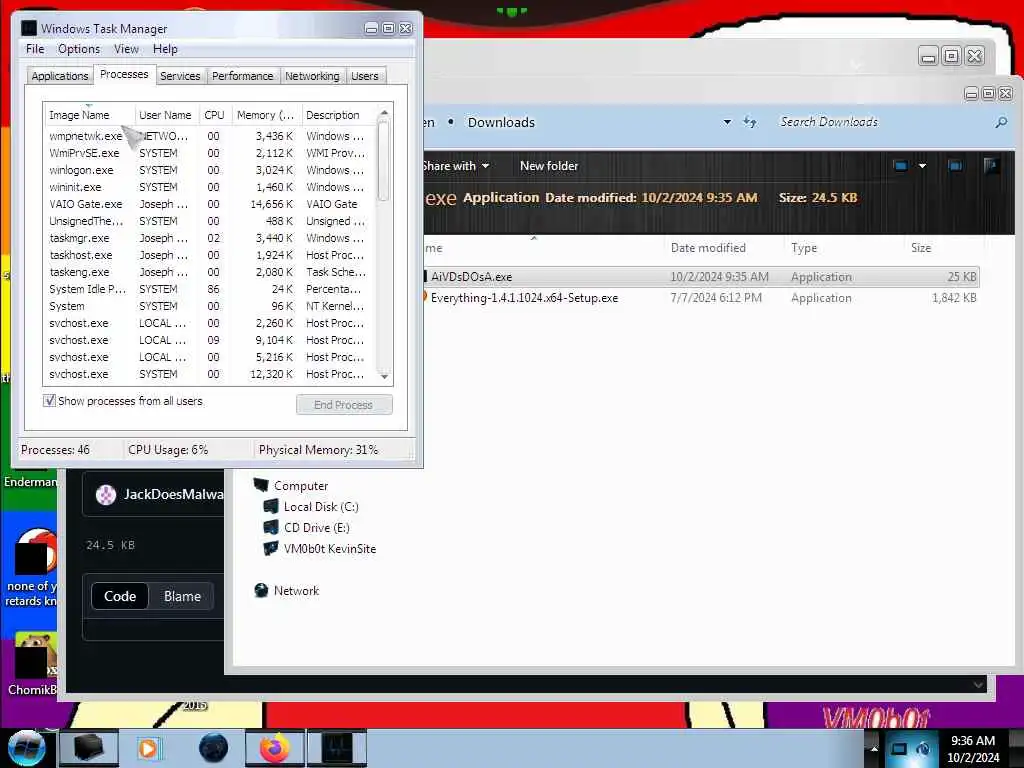Sort processes by Image Name column
Screen dimensions: 1024x768
point(89,115)
